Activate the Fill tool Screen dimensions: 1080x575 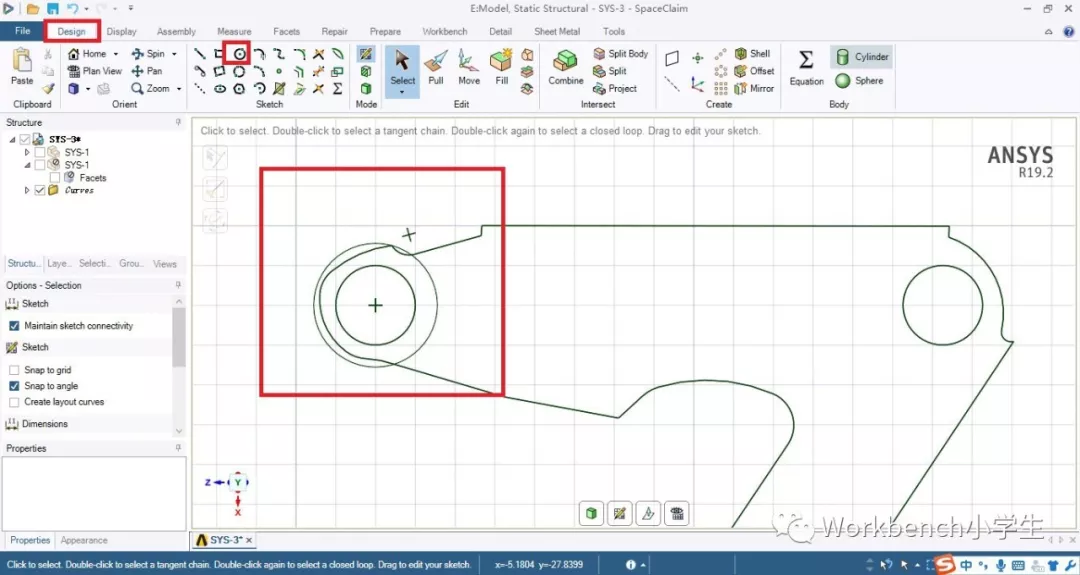pyautogui.click(x=501, y=67)
